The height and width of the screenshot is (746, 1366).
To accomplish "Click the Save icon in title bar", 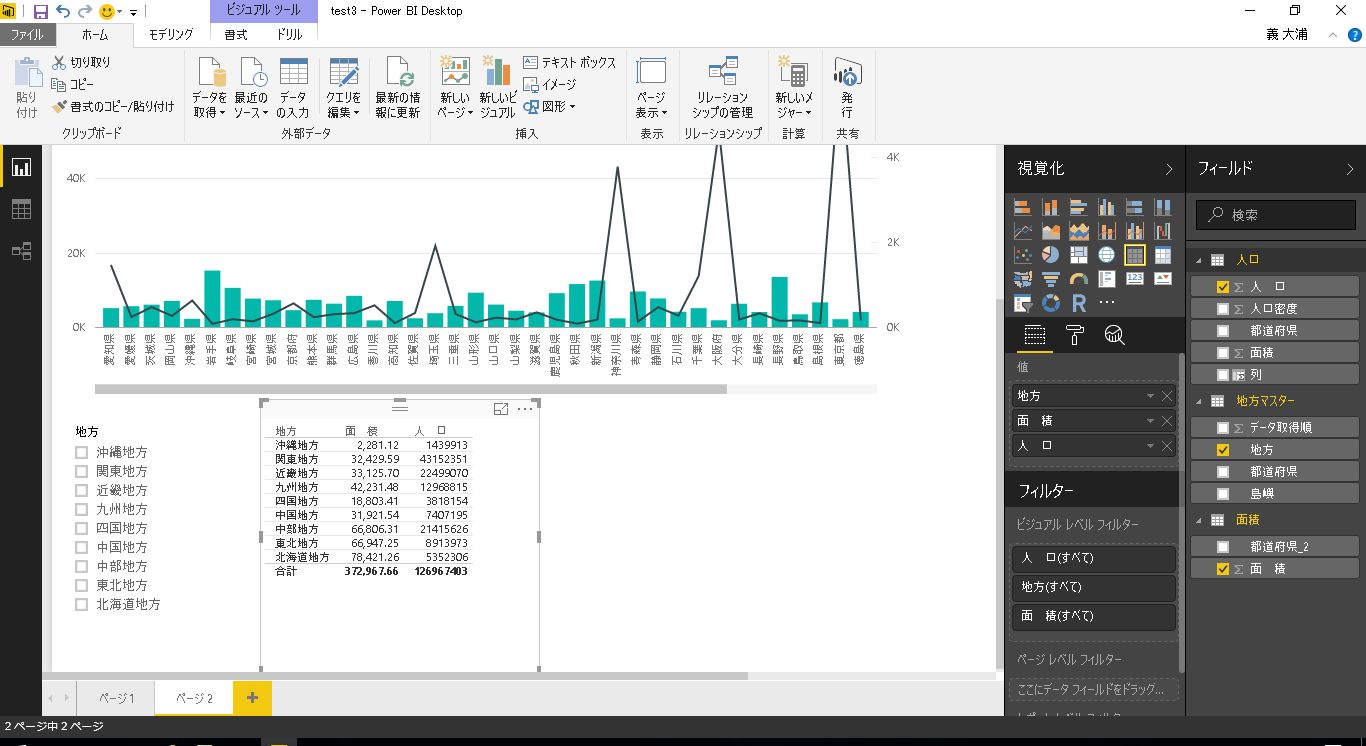I will pos(41,11).
